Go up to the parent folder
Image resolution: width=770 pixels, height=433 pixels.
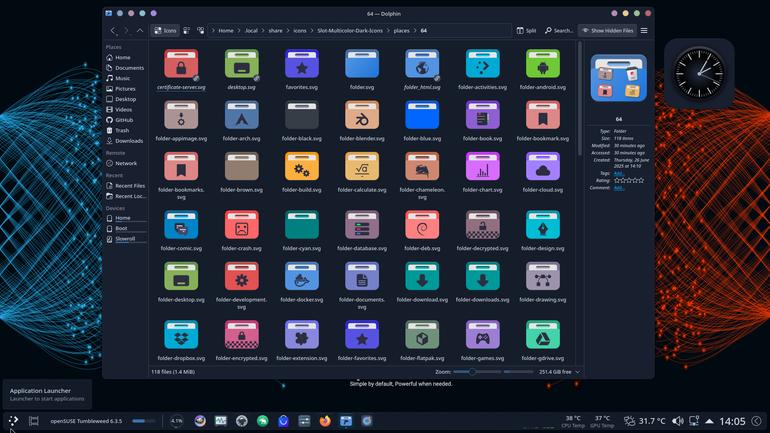click(x=140, y=30)
